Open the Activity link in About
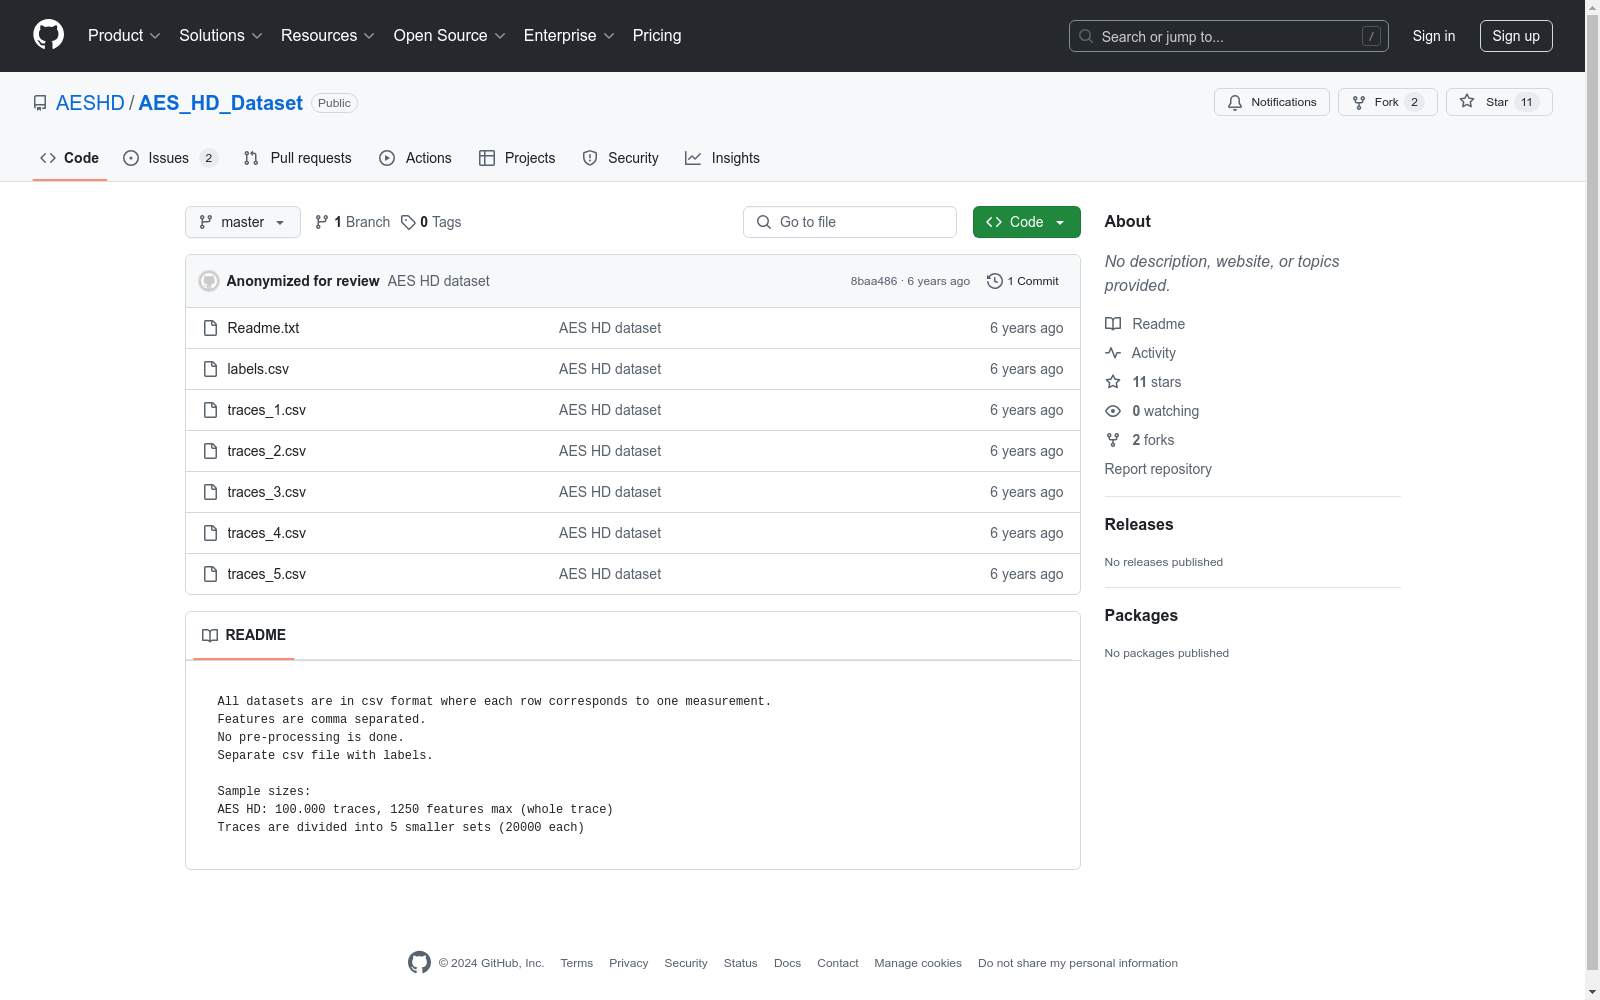This screenshot has width=1600, height=1000. coord(1141,353)
